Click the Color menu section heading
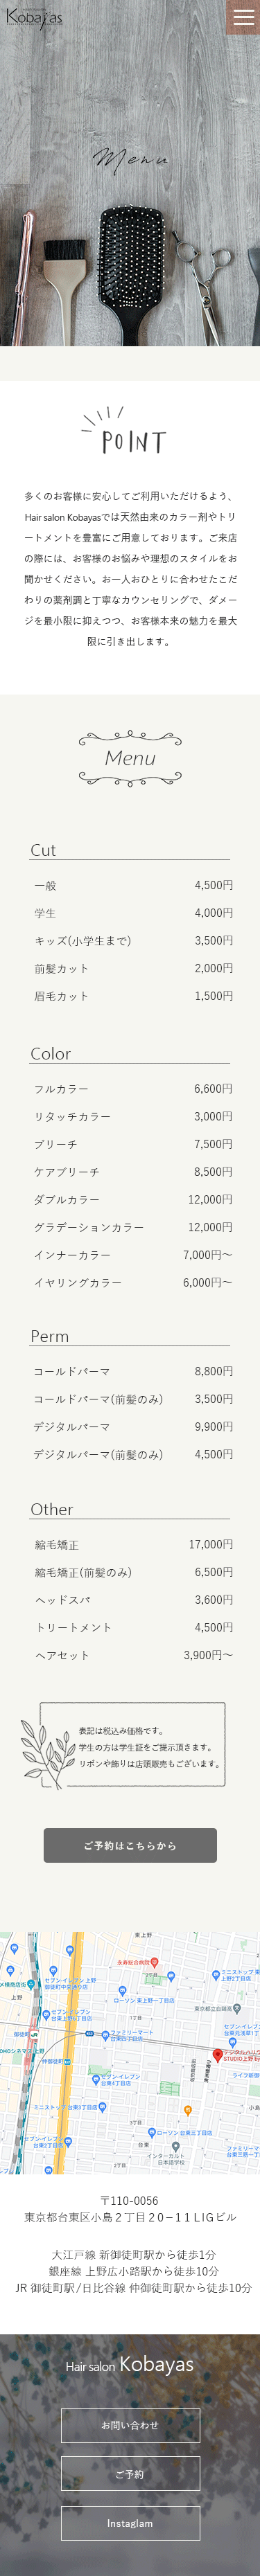260x2576 pixels. [50, 1053]
